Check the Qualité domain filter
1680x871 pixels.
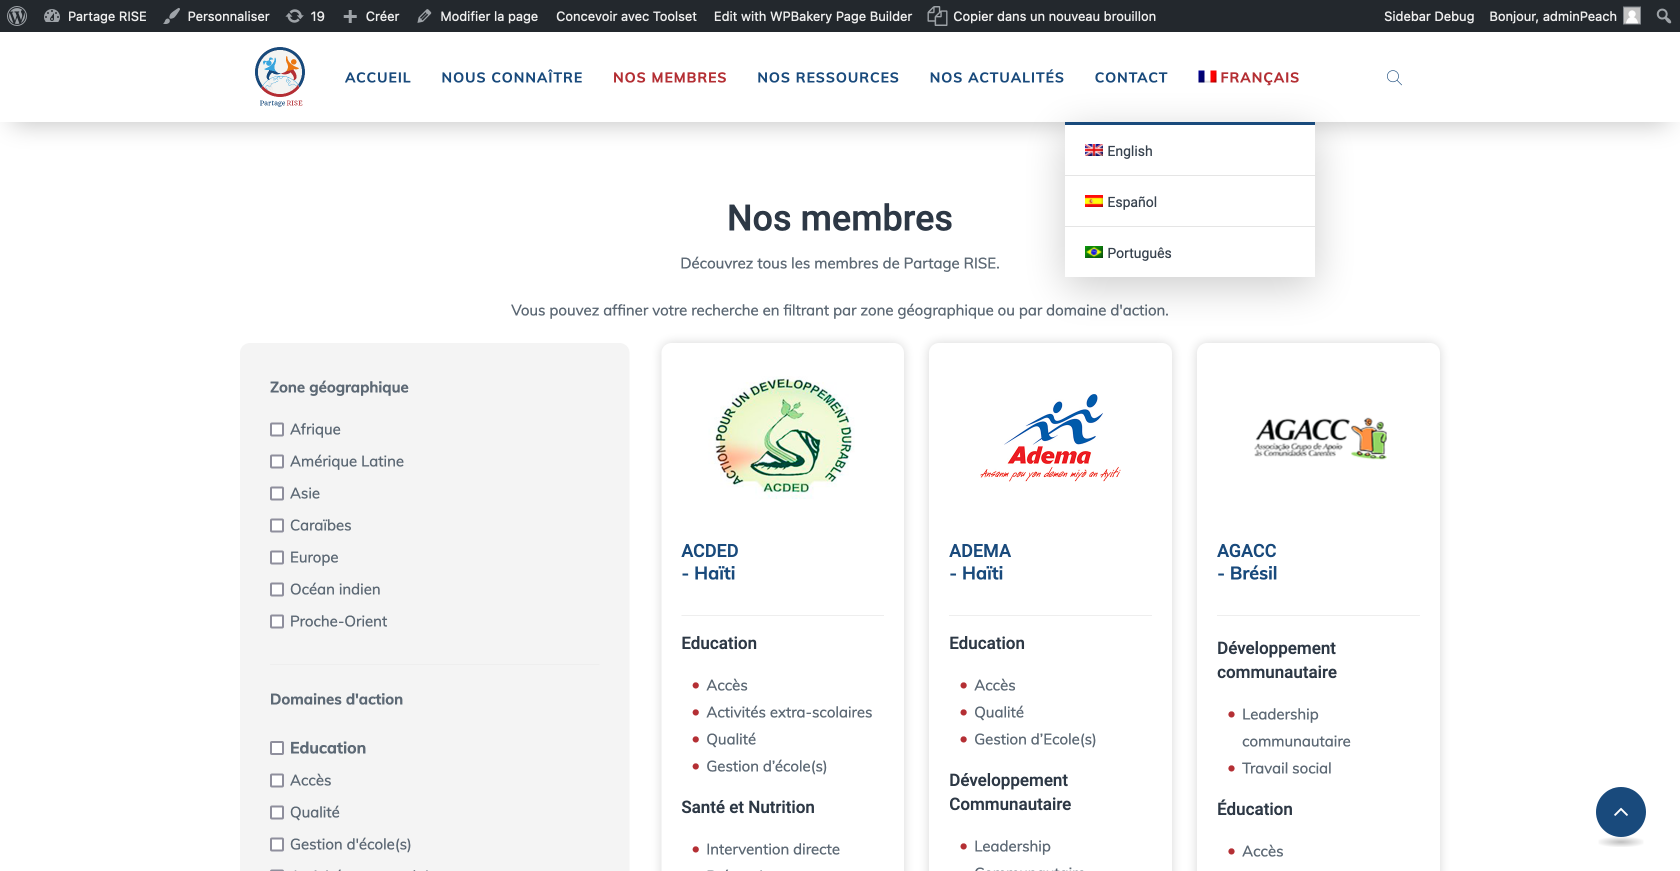277,812
